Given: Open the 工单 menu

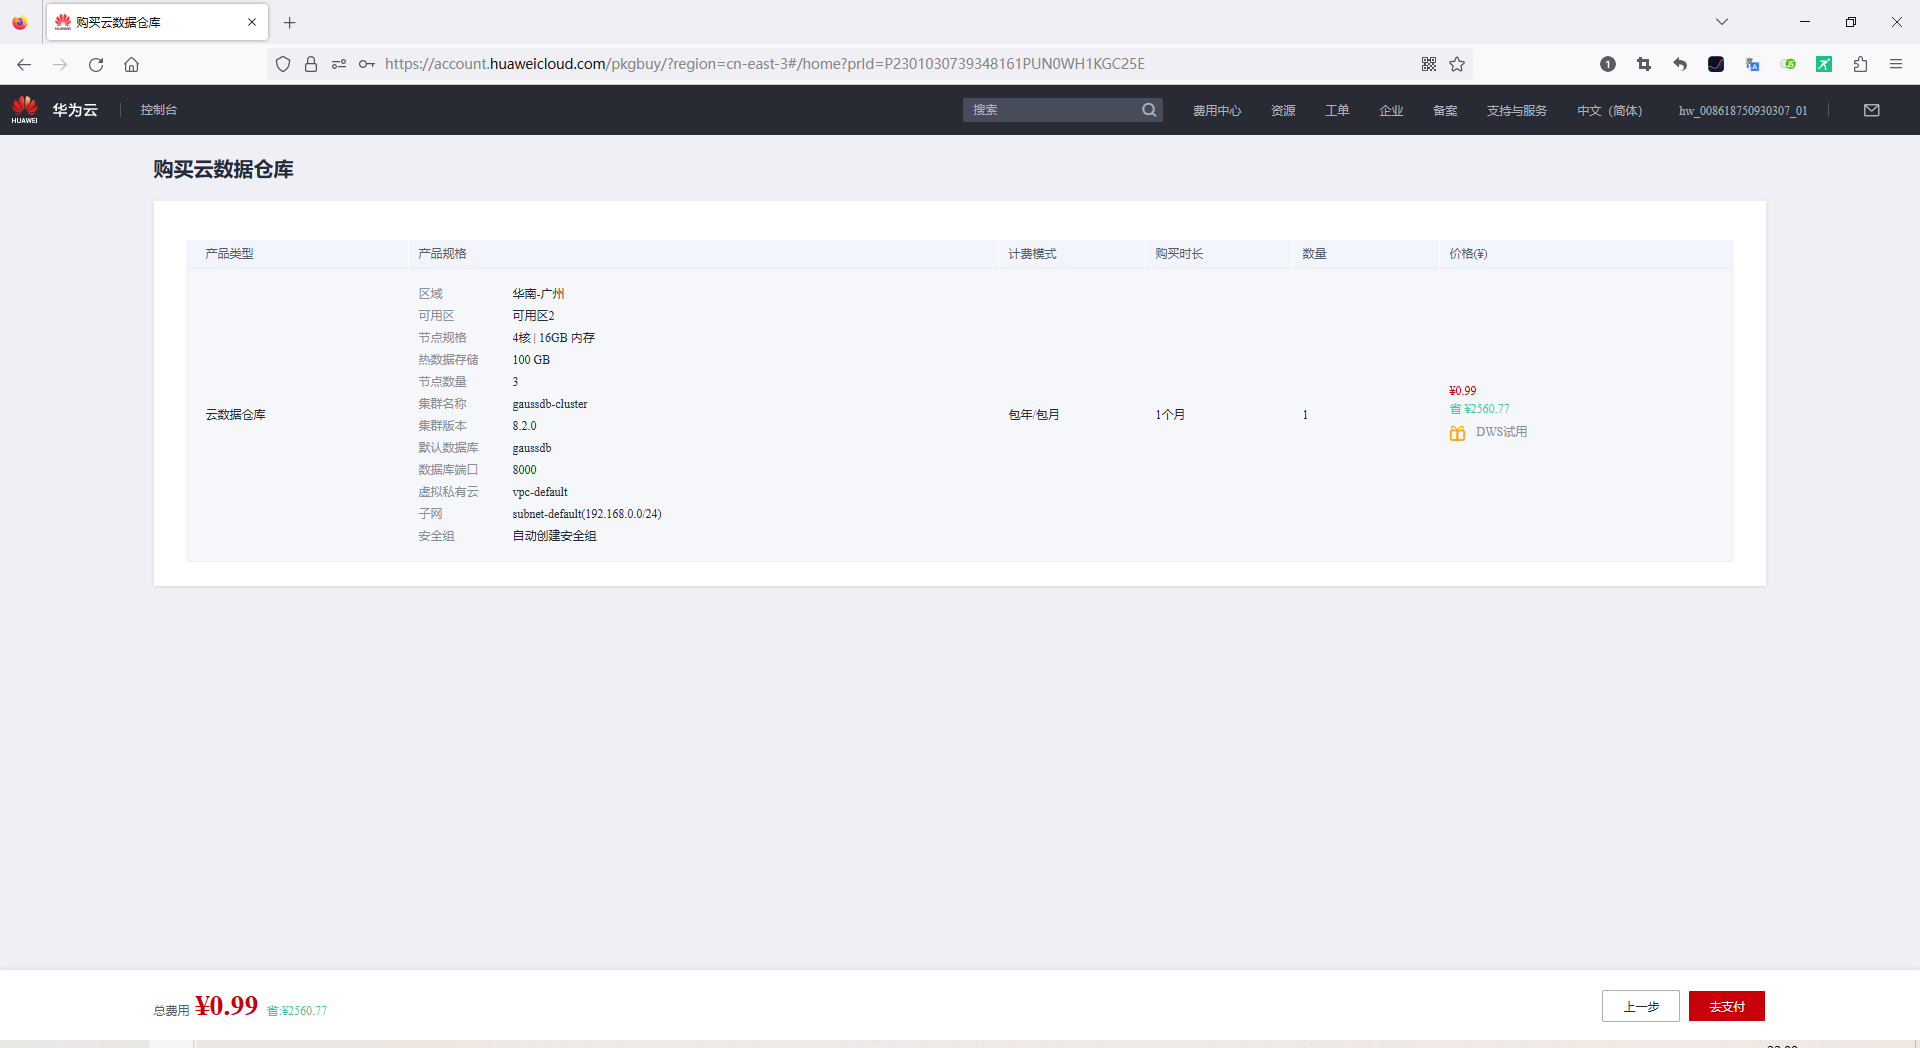Looking at the screenshot, I should (x=1337, y=110).
